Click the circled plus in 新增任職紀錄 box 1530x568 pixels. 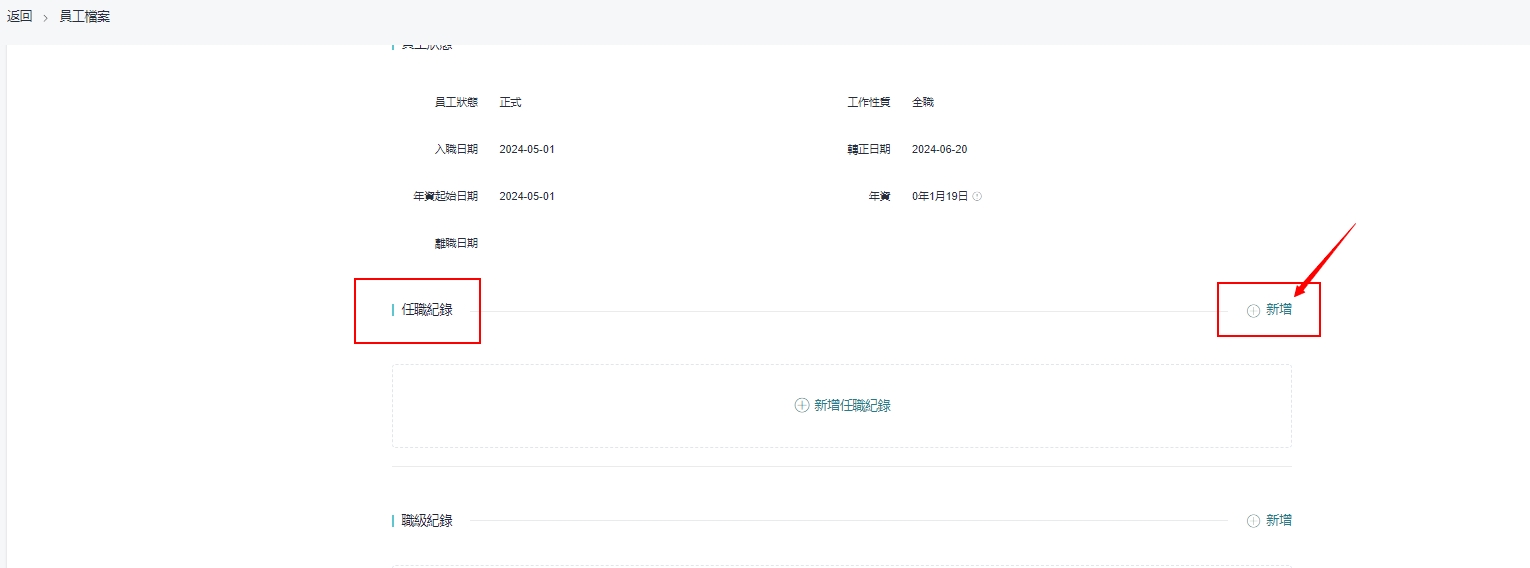click(x=801, y=405)
